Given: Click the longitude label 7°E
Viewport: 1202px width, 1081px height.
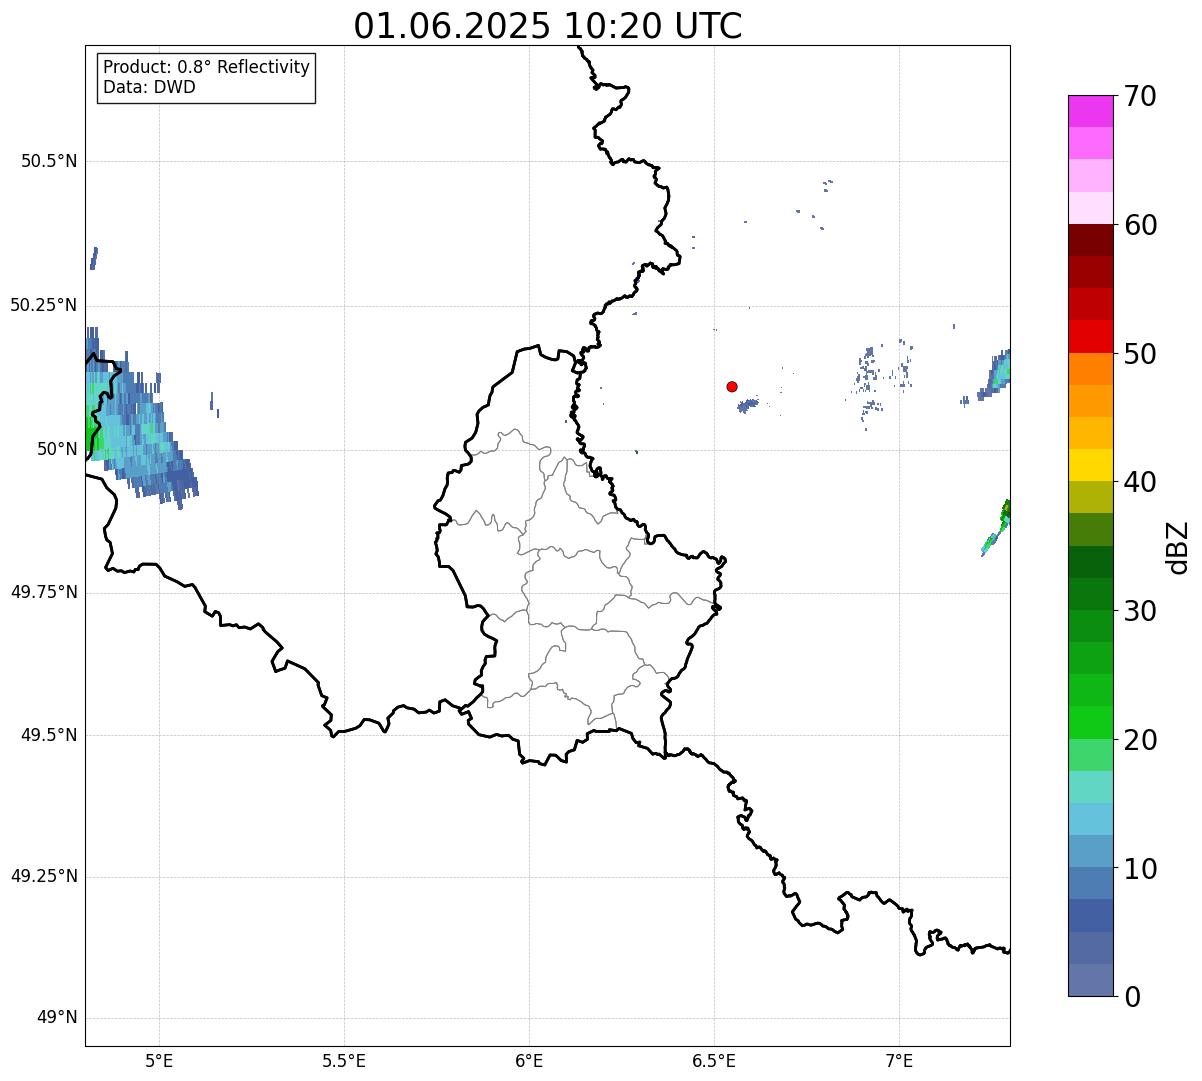Looking at the screenshot, I should click(899, 1060).
